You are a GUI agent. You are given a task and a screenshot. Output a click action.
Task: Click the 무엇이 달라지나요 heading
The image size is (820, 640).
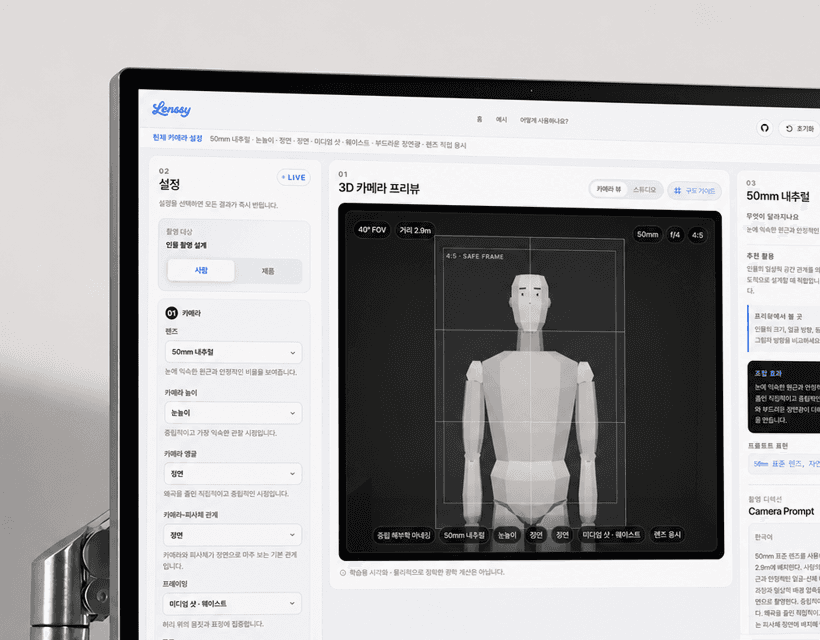(772, 216)
